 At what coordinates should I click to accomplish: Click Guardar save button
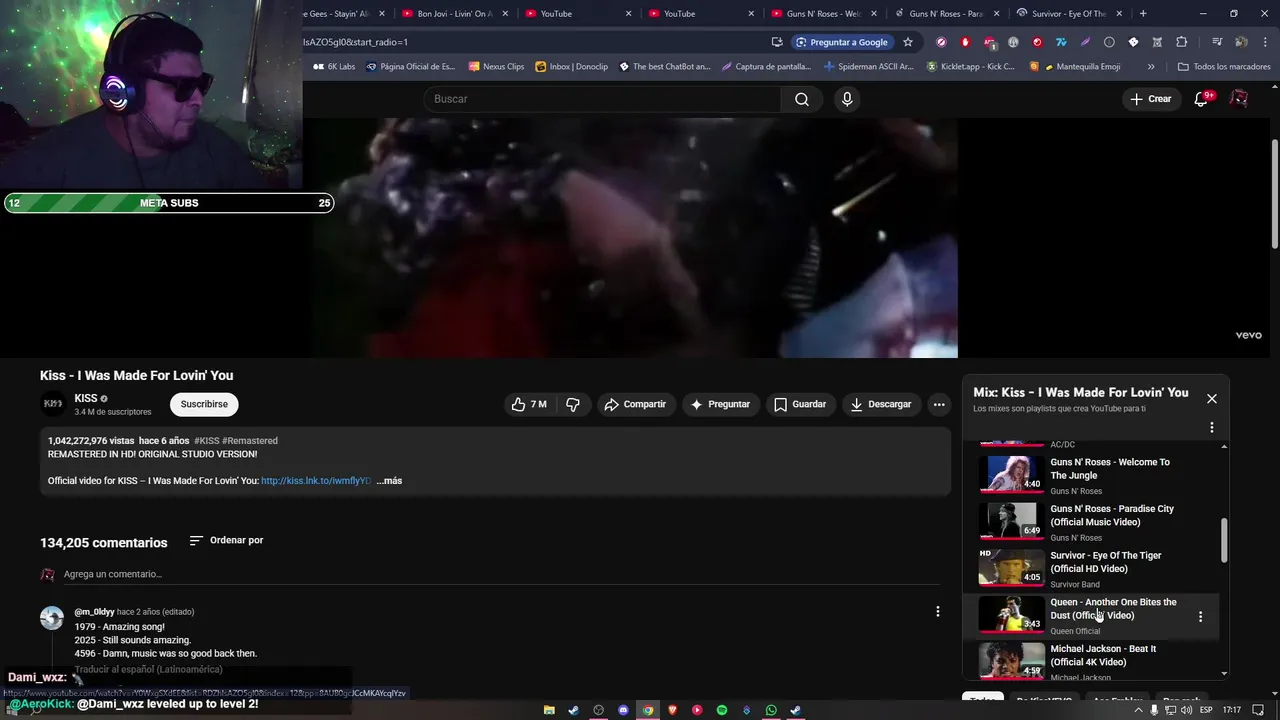click(x=800, y=404)
